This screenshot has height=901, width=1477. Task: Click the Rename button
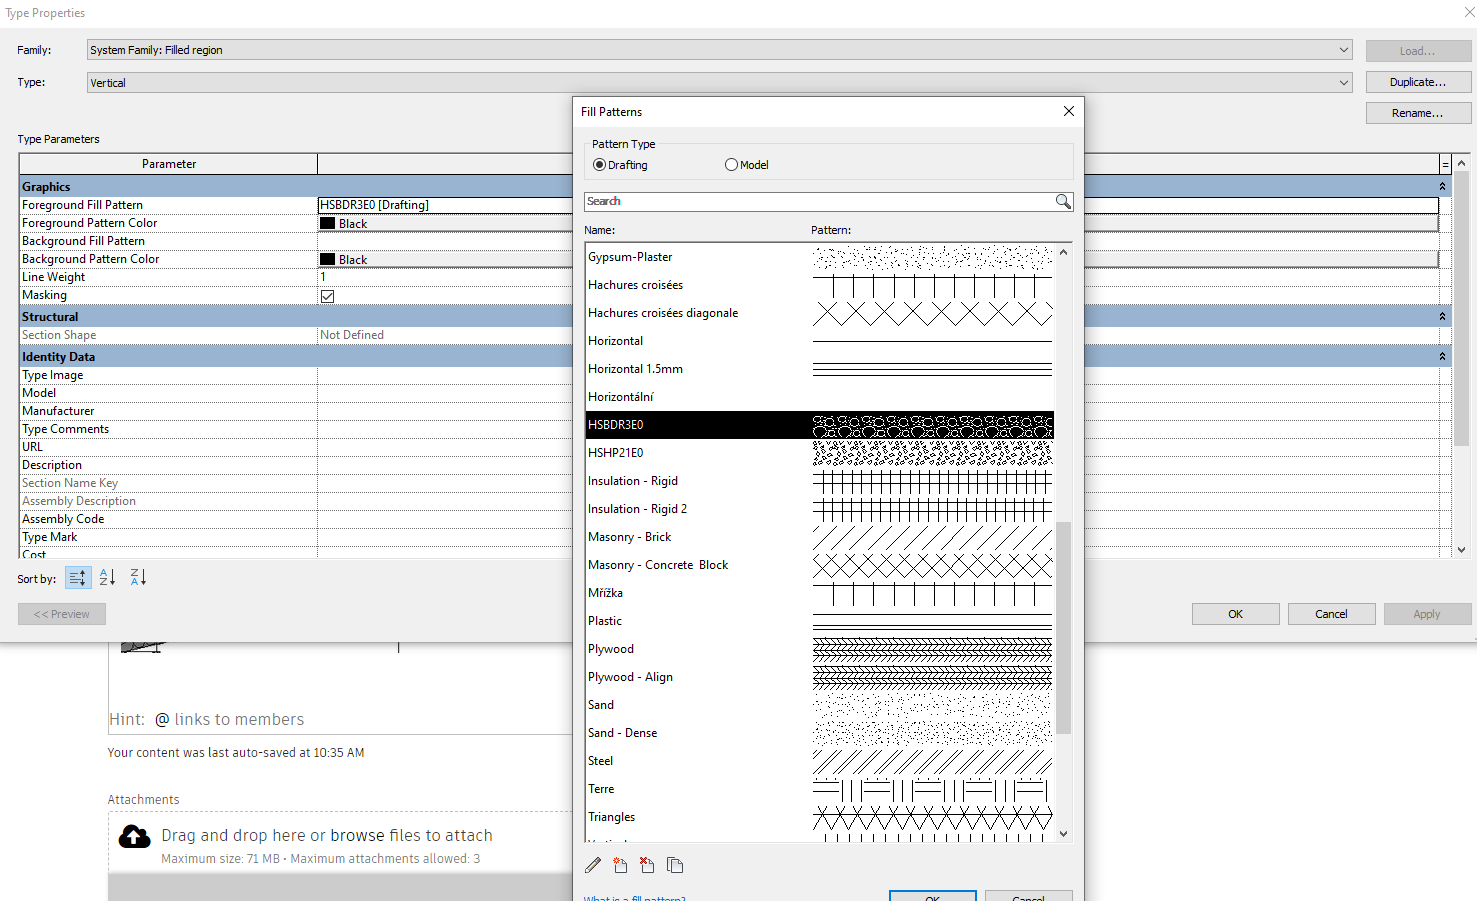[x=1418, y=112]
